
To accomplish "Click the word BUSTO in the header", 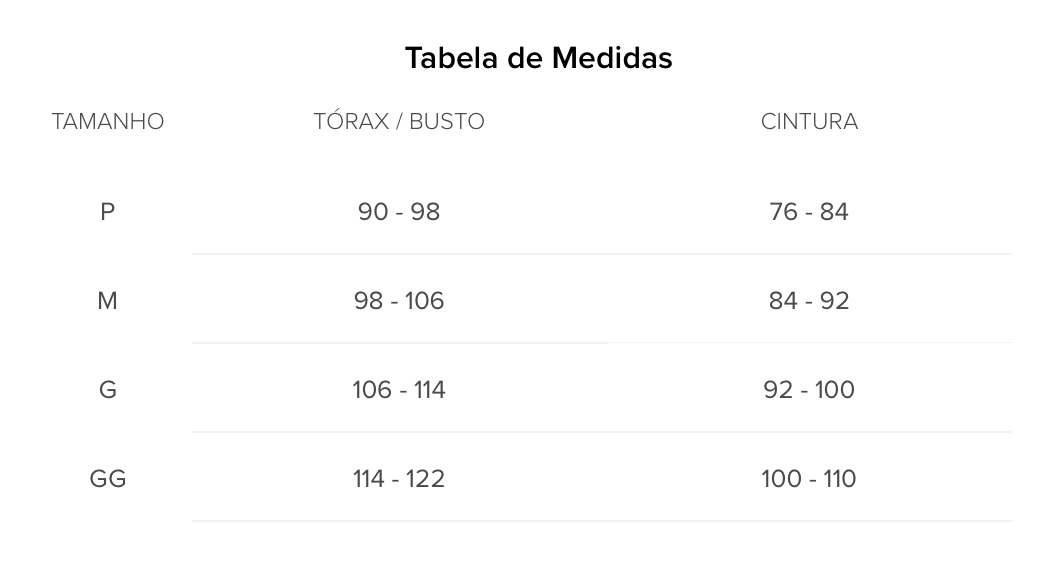I will (447, 122).
